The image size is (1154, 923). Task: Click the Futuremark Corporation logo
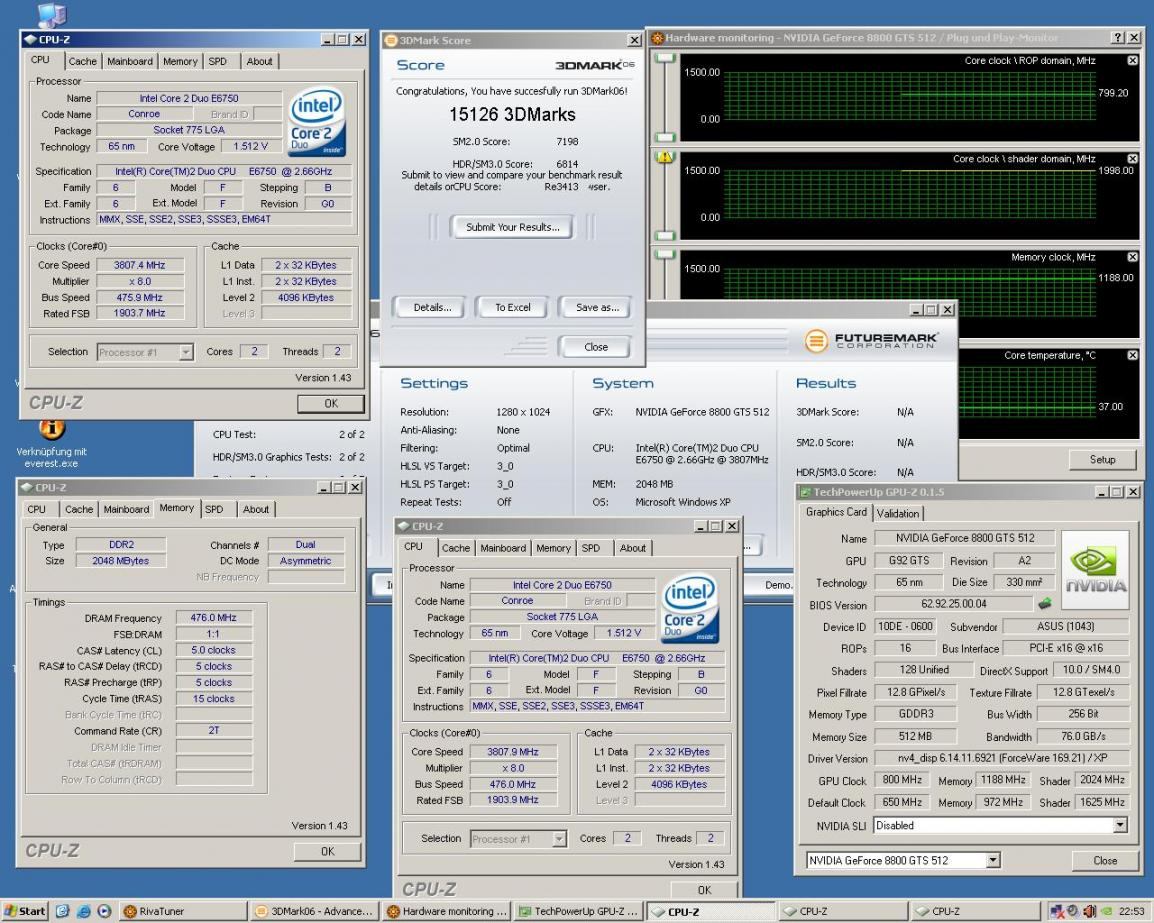871,341
